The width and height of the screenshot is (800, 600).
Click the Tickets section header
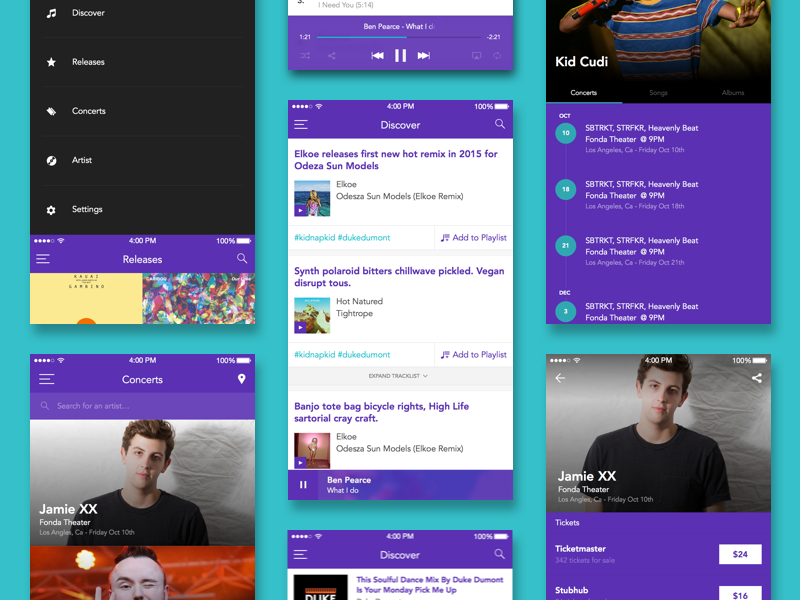567,523
